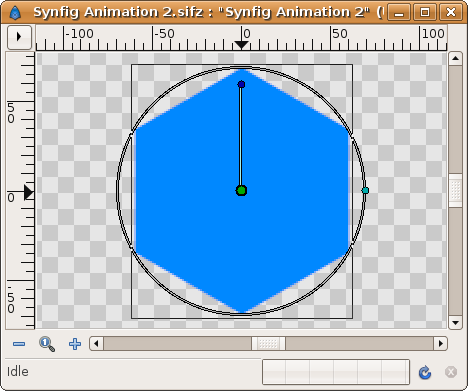
Task: Click the horizontal scrollbar right arrow
Action: [x=441, y=343]
